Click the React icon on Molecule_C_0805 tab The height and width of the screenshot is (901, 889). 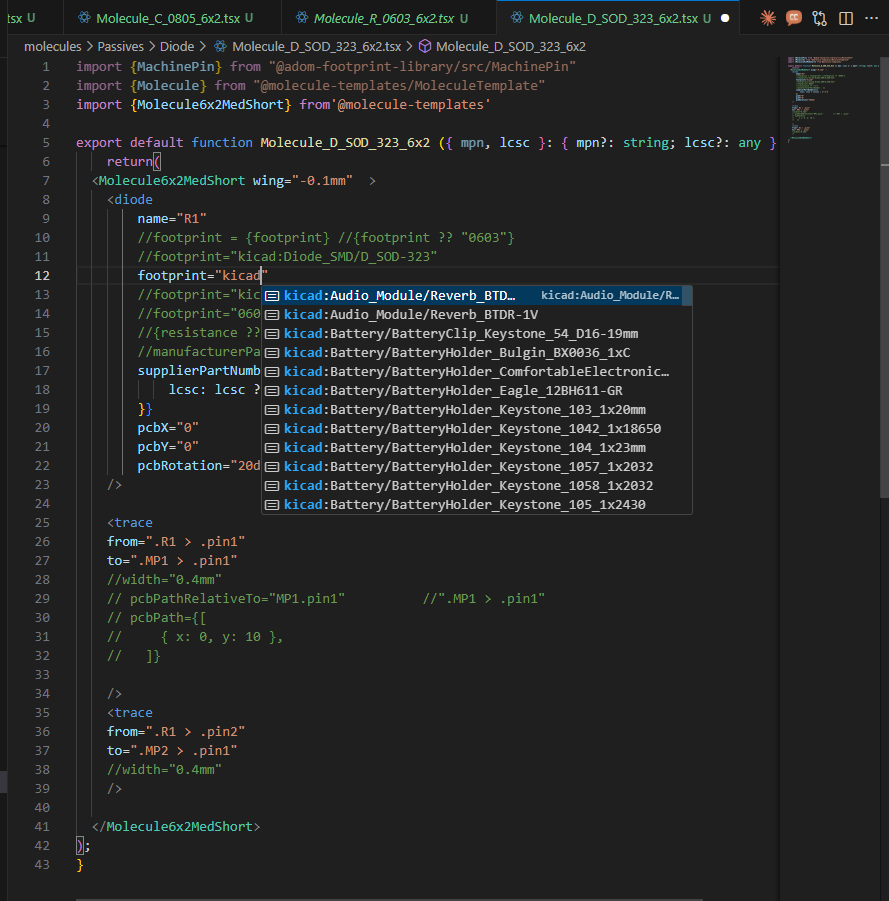(x=83, y=18)
